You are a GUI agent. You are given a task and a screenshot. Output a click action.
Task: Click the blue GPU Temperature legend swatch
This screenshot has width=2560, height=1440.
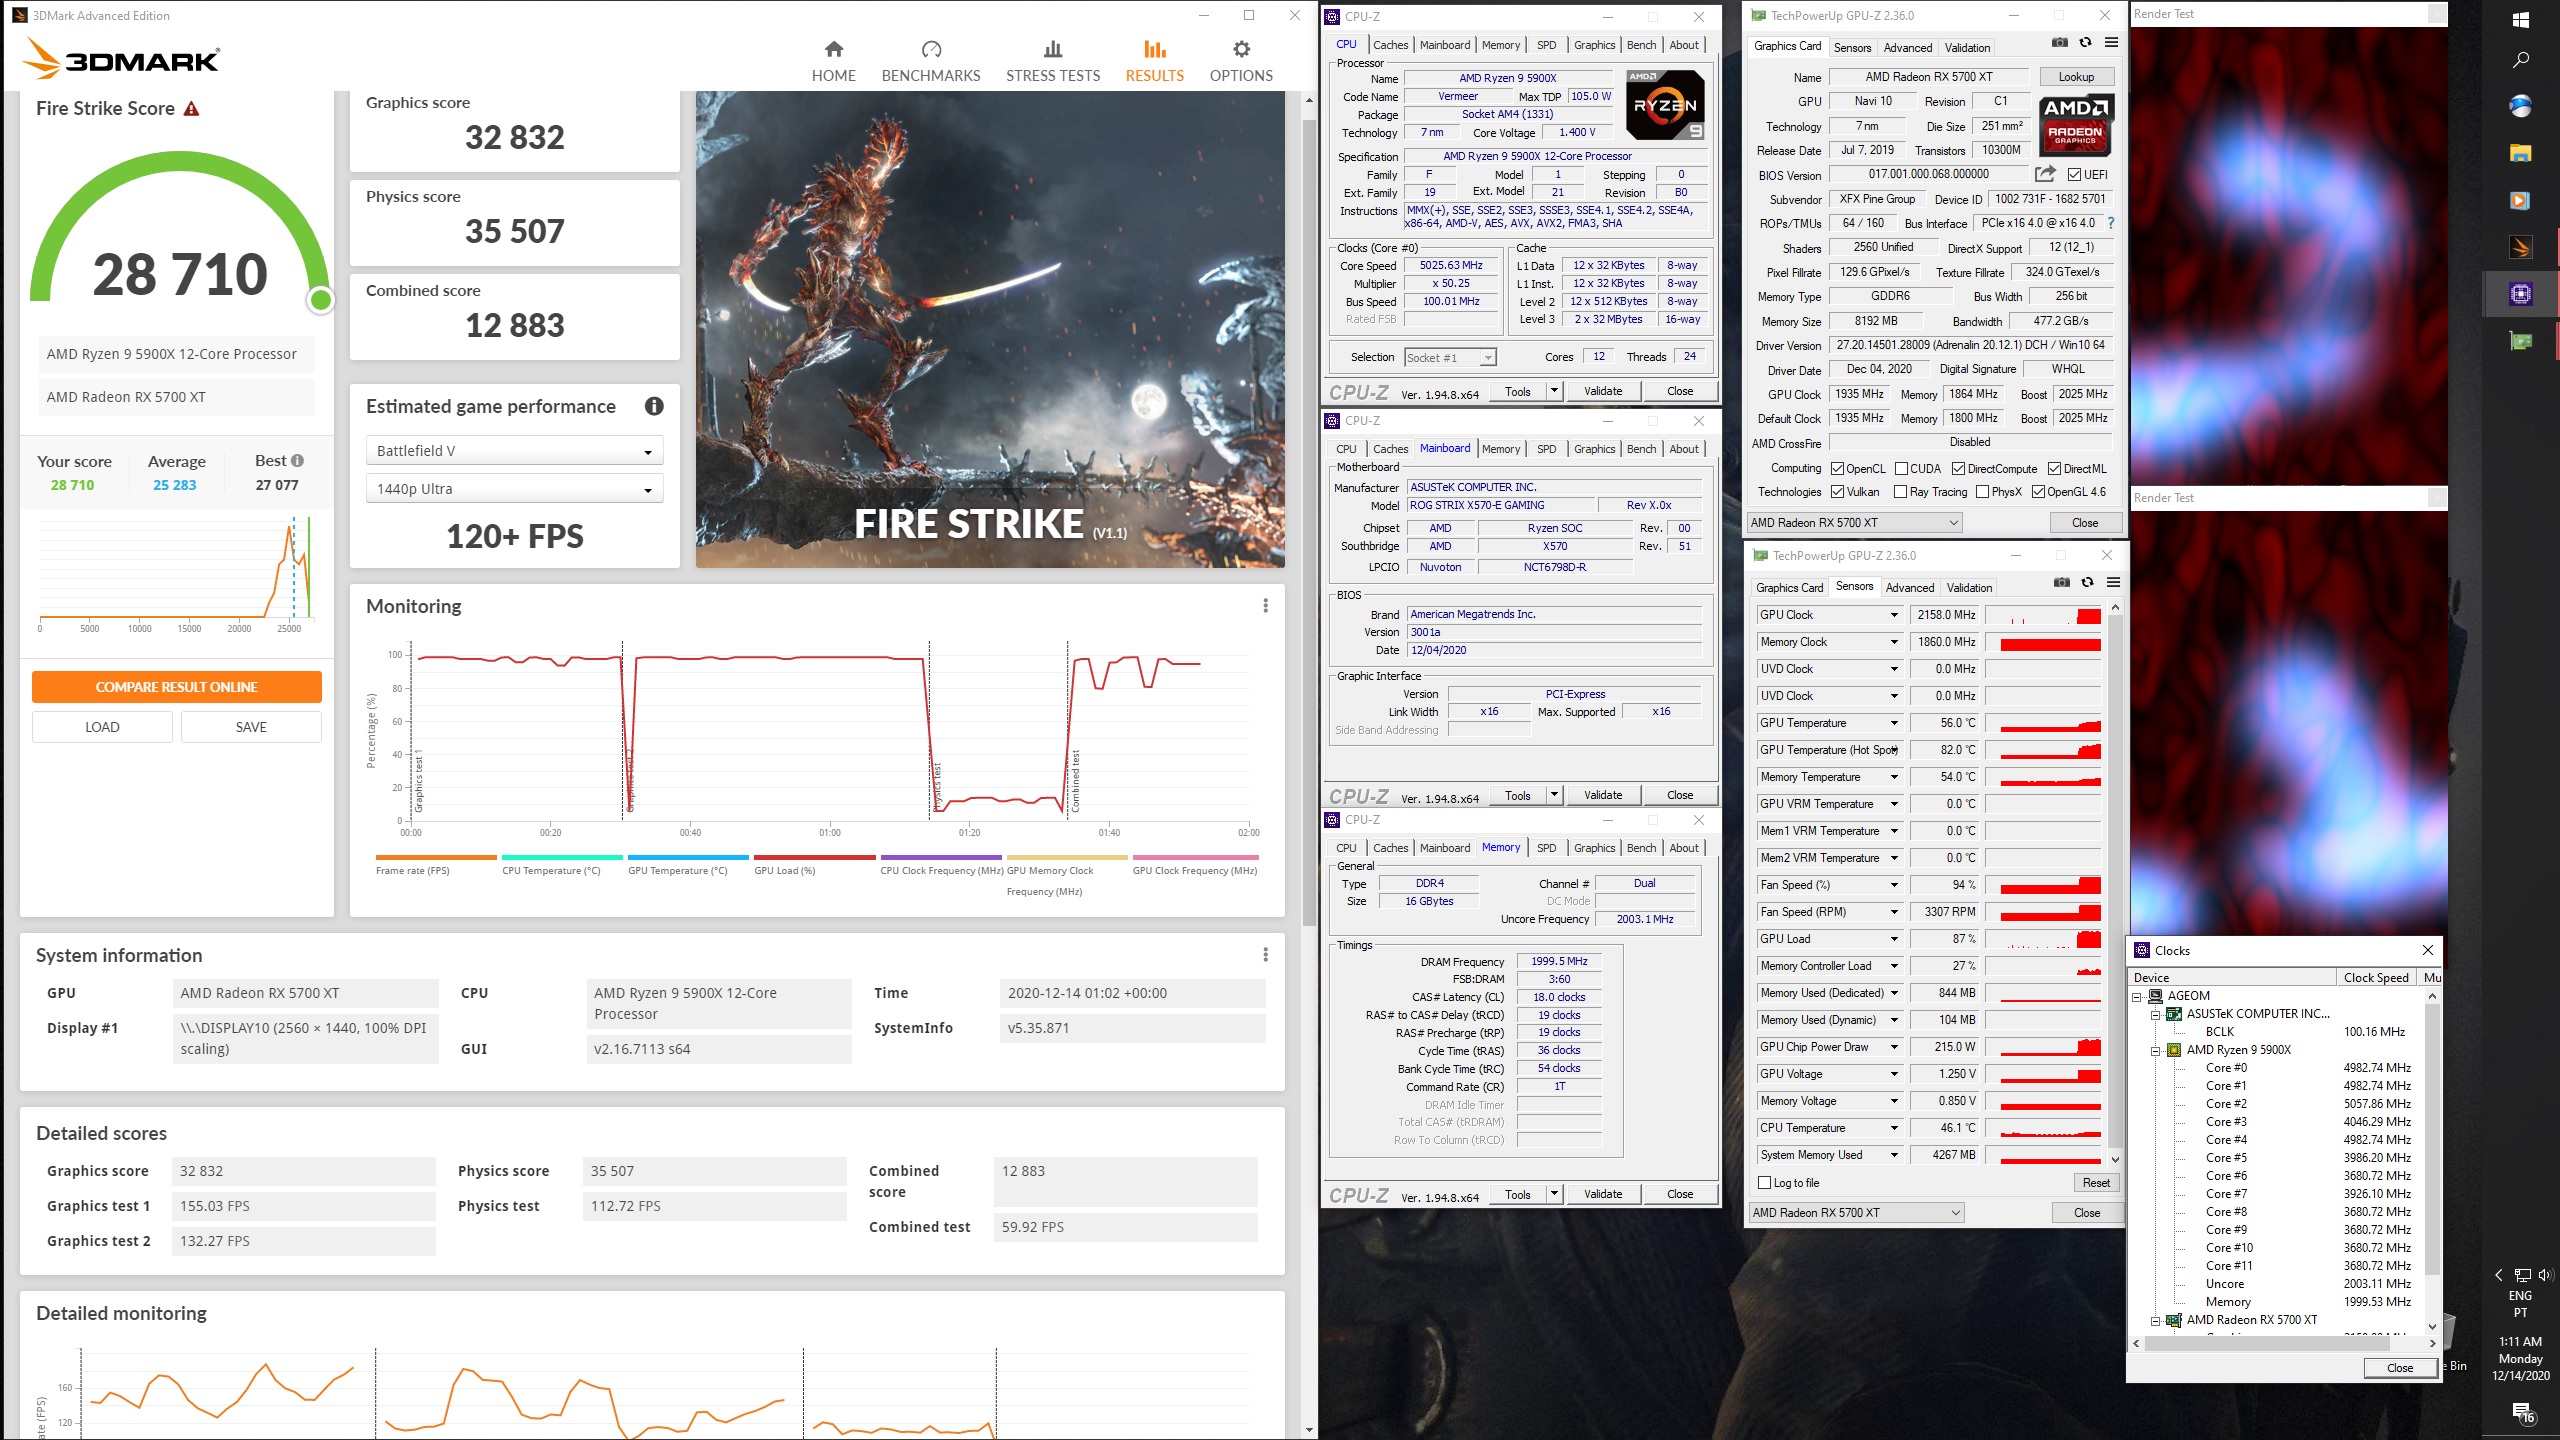click(688, 858)
